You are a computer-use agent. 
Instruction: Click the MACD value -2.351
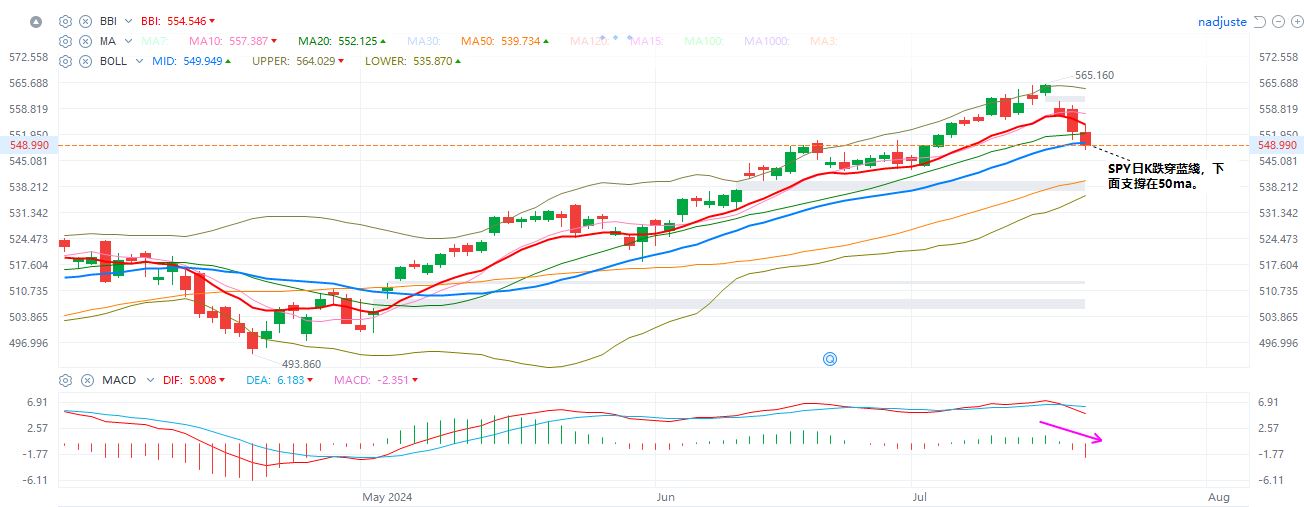pos(391,380)
